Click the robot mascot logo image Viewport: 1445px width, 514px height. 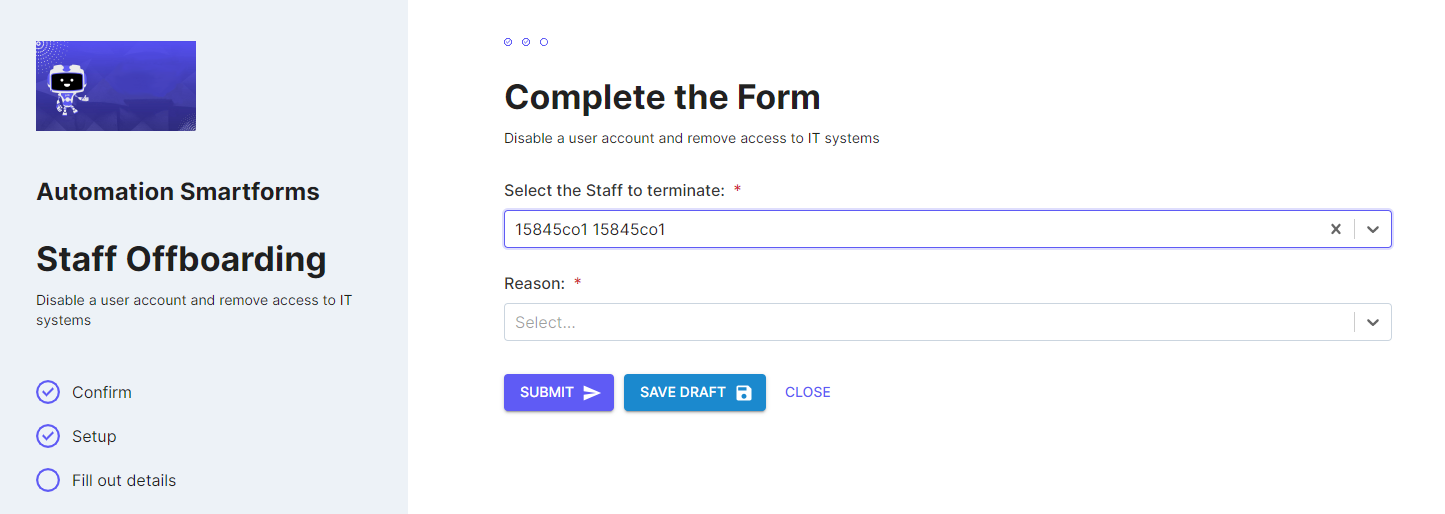click(116, 86)
